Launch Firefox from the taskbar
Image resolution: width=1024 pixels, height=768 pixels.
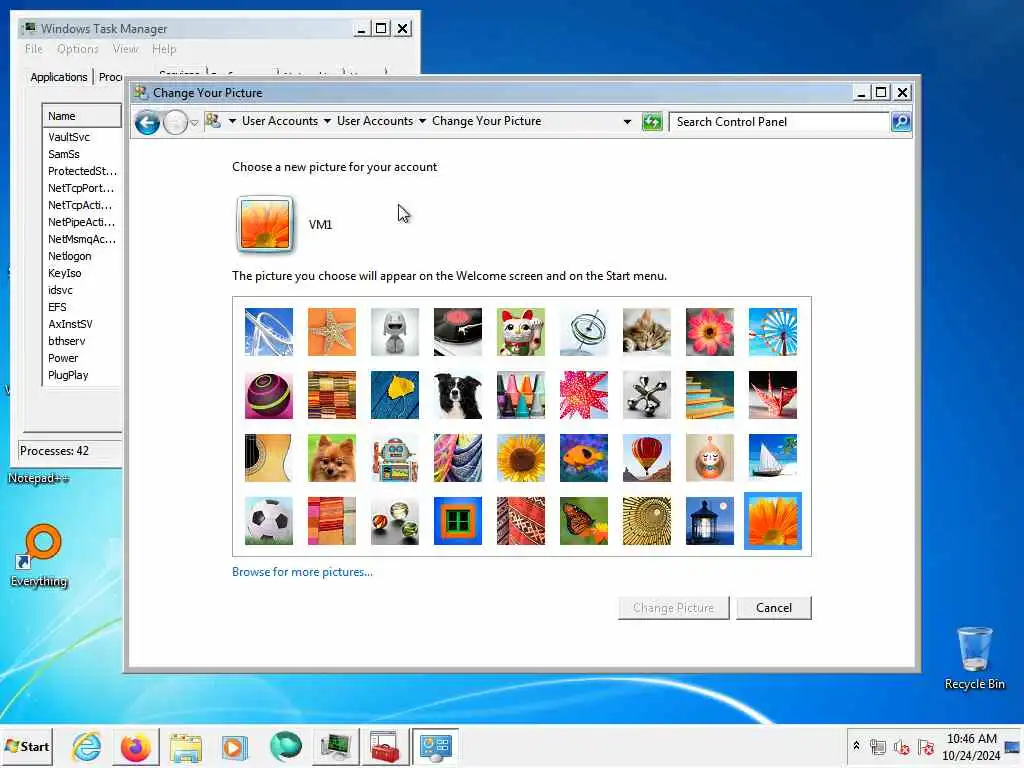pos(136,747)
